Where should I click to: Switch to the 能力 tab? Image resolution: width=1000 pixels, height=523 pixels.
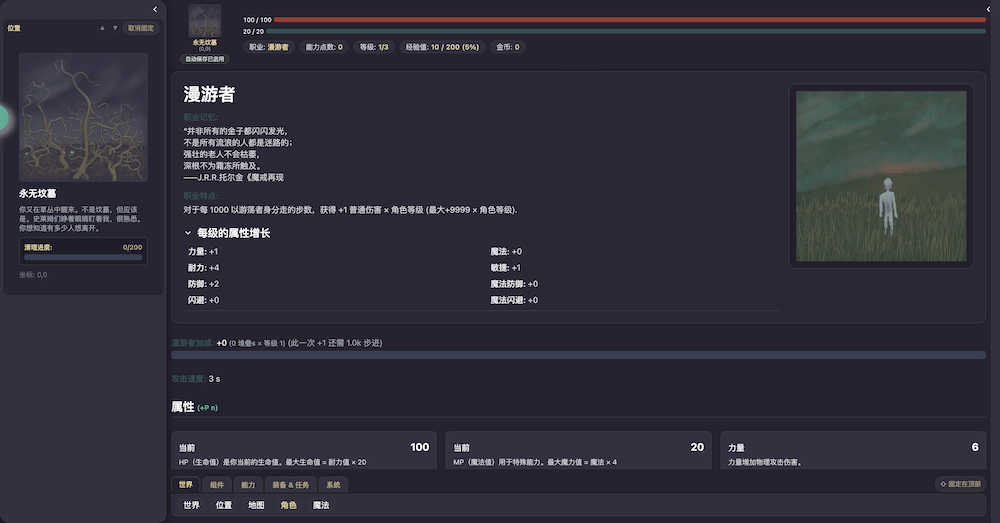coord(248,485)
